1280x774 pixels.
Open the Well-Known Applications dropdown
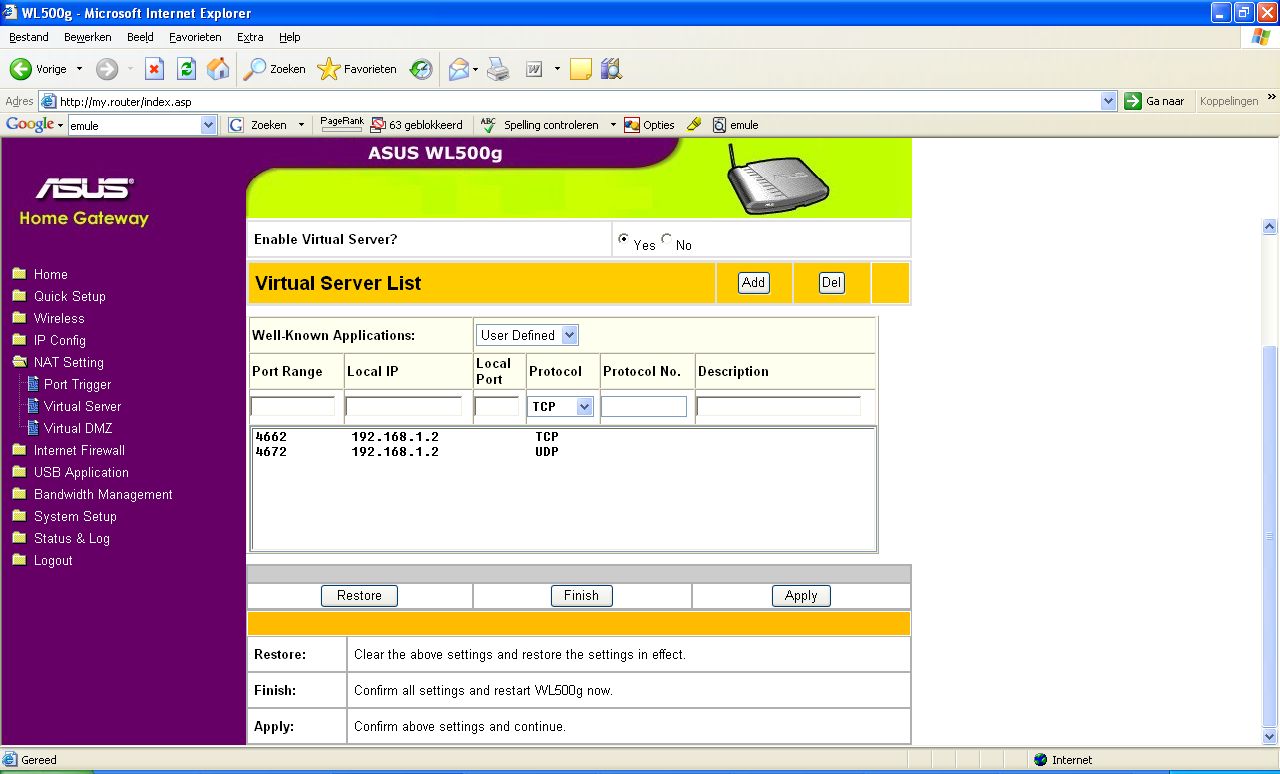(527, 335)
